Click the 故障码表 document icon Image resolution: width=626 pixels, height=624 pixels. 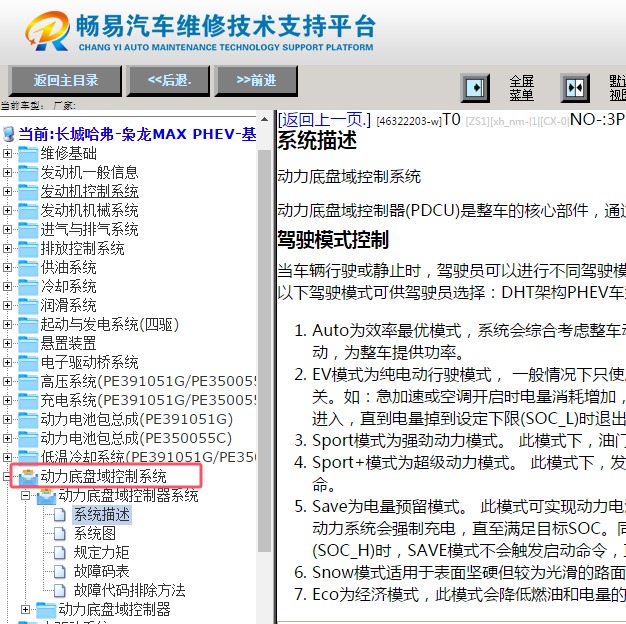(60, 572)
